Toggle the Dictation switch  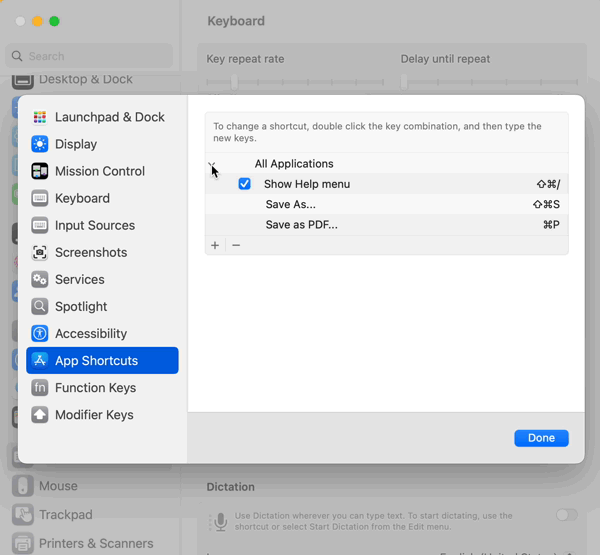pyautogui.click(x=566, y=515)
